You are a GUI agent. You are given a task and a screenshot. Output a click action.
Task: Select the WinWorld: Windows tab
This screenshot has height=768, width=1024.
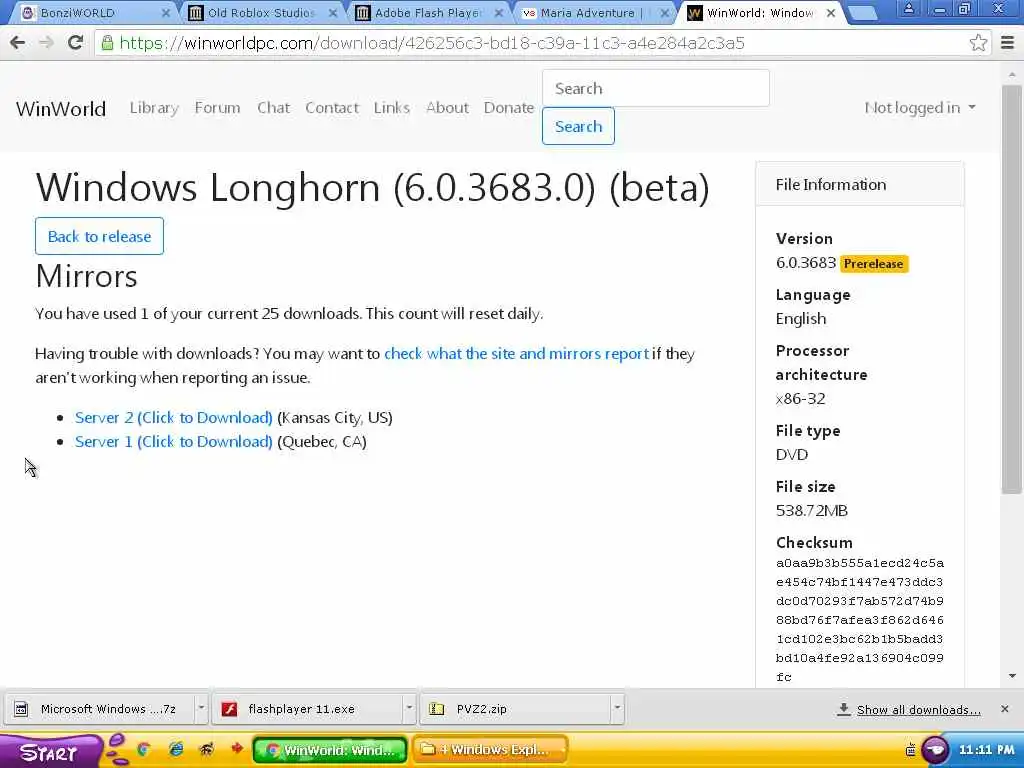click(760, 13)
